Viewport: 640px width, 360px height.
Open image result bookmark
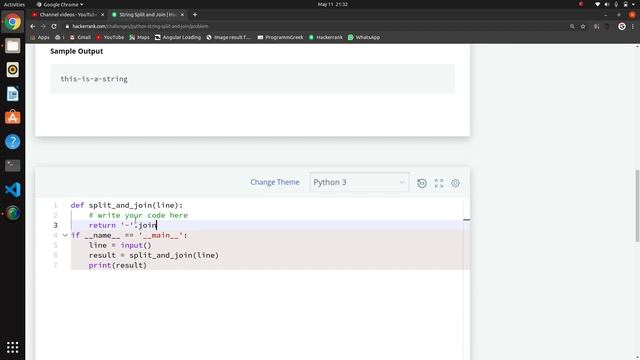point(229,37)
